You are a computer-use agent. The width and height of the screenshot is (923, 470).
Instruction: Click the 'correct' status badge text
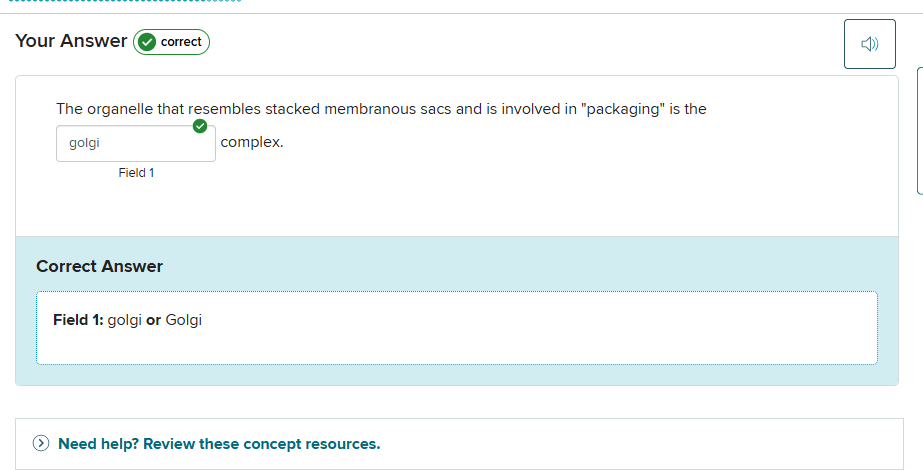(181, 42)
